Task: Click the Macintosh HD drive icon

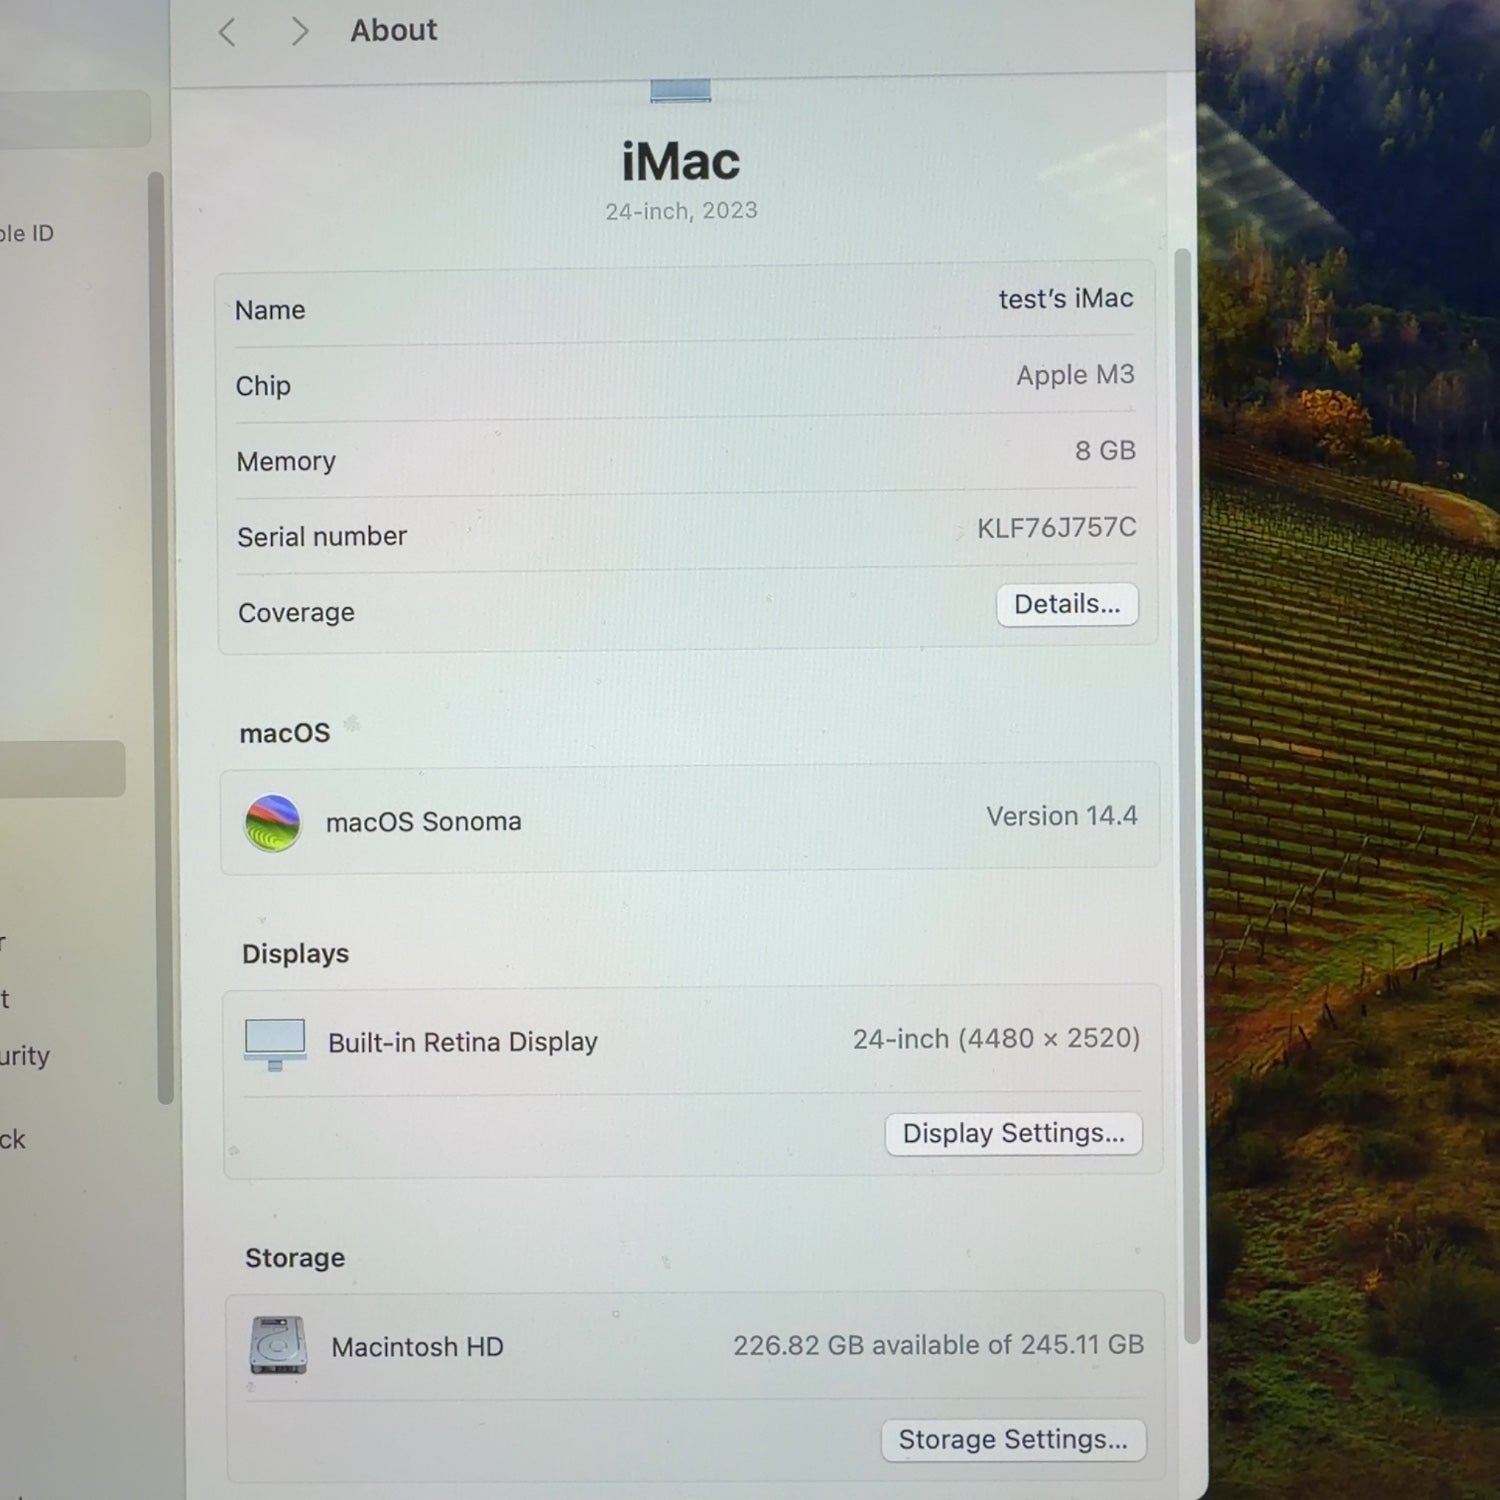Action: click(x=278, y=1346)
